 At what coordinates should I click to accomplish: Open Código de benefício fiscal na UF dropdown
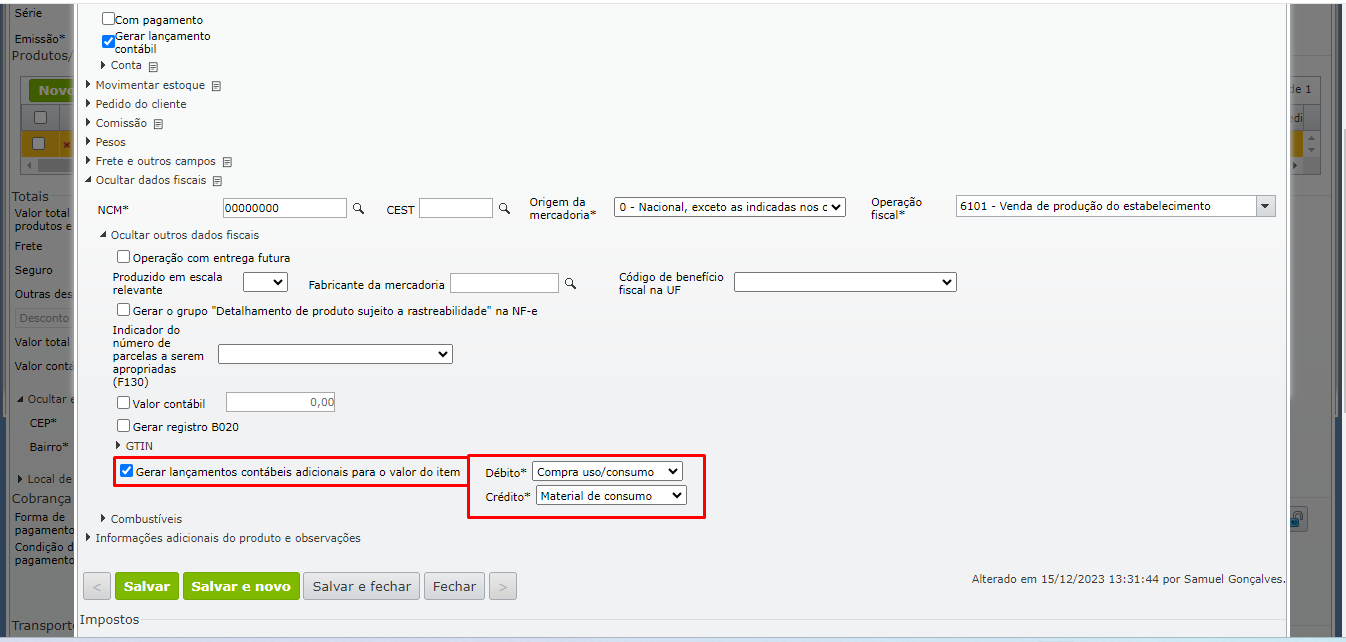coord(845,282)
